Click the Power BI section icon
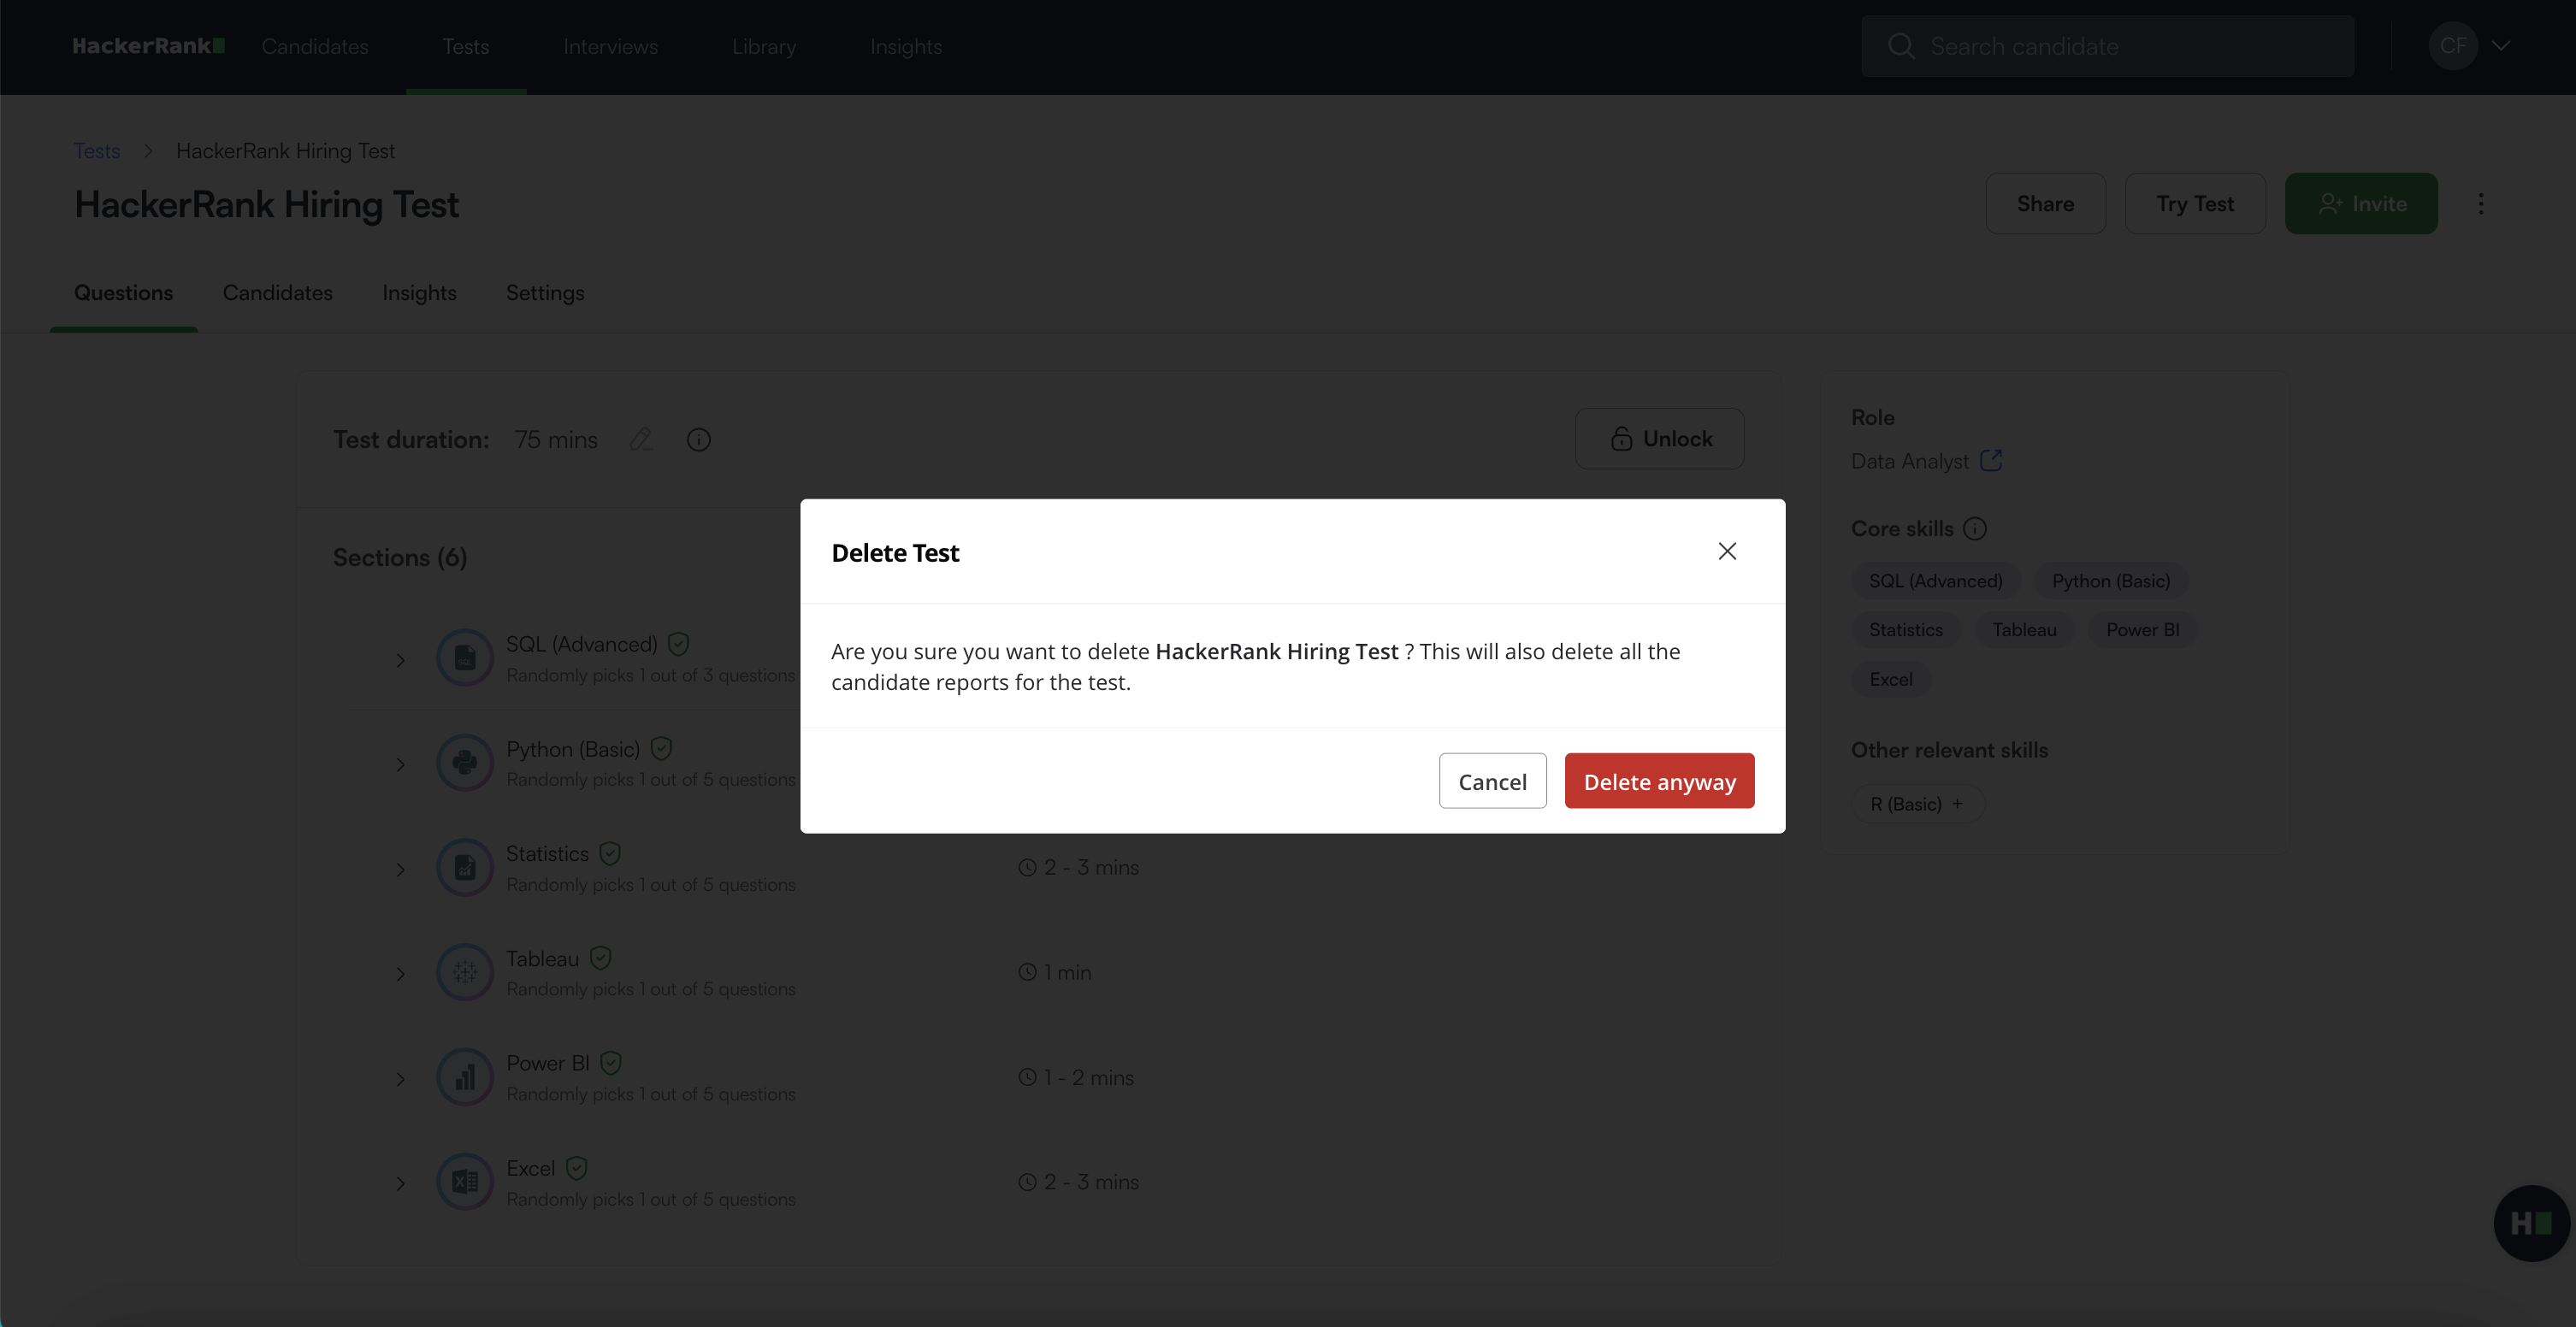Image resolution: width=2576 pixels, height=1327 pixels. (465, 1077)
